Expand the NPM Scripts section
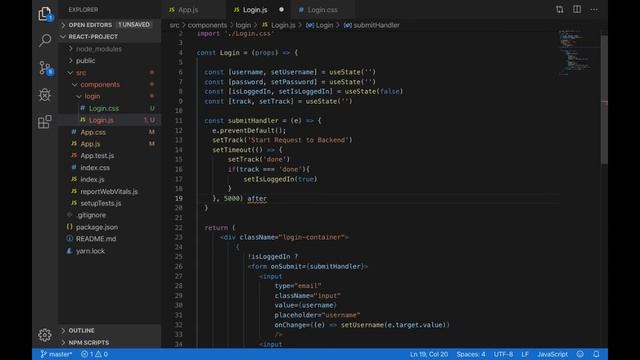 (89, 342)
